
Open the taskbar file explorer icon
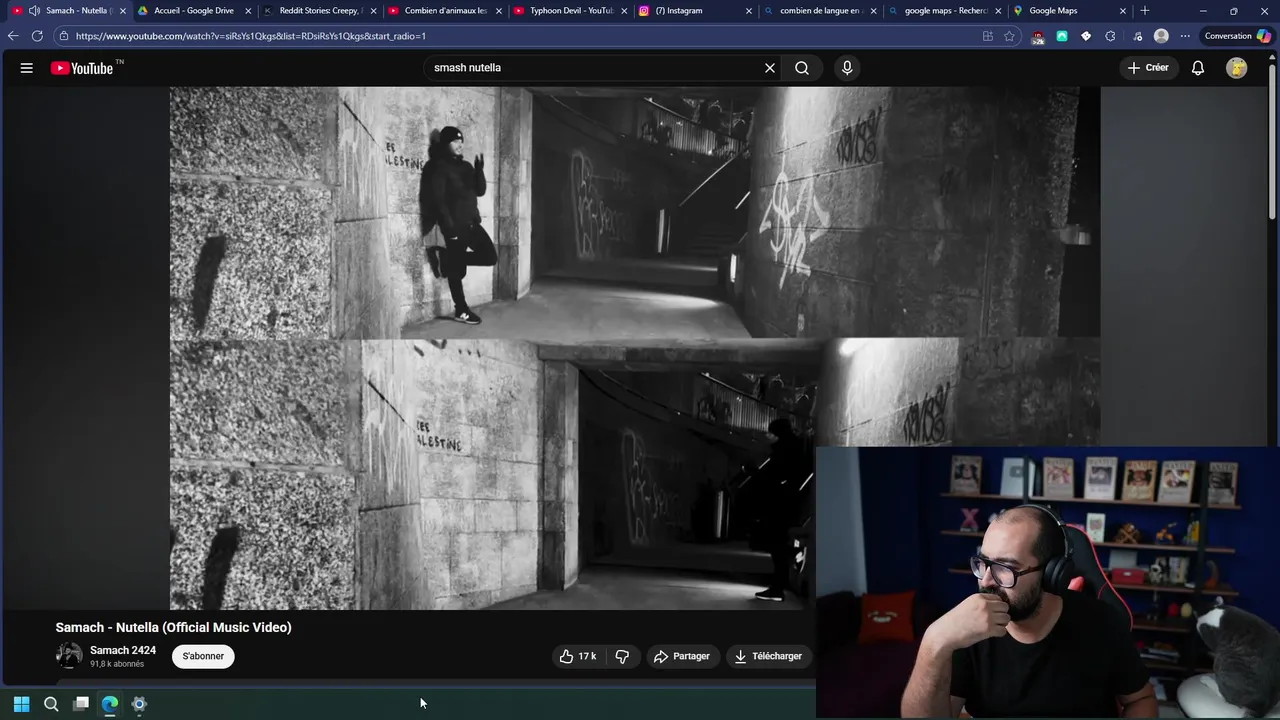pyautogui.click(x=81, y=704)
